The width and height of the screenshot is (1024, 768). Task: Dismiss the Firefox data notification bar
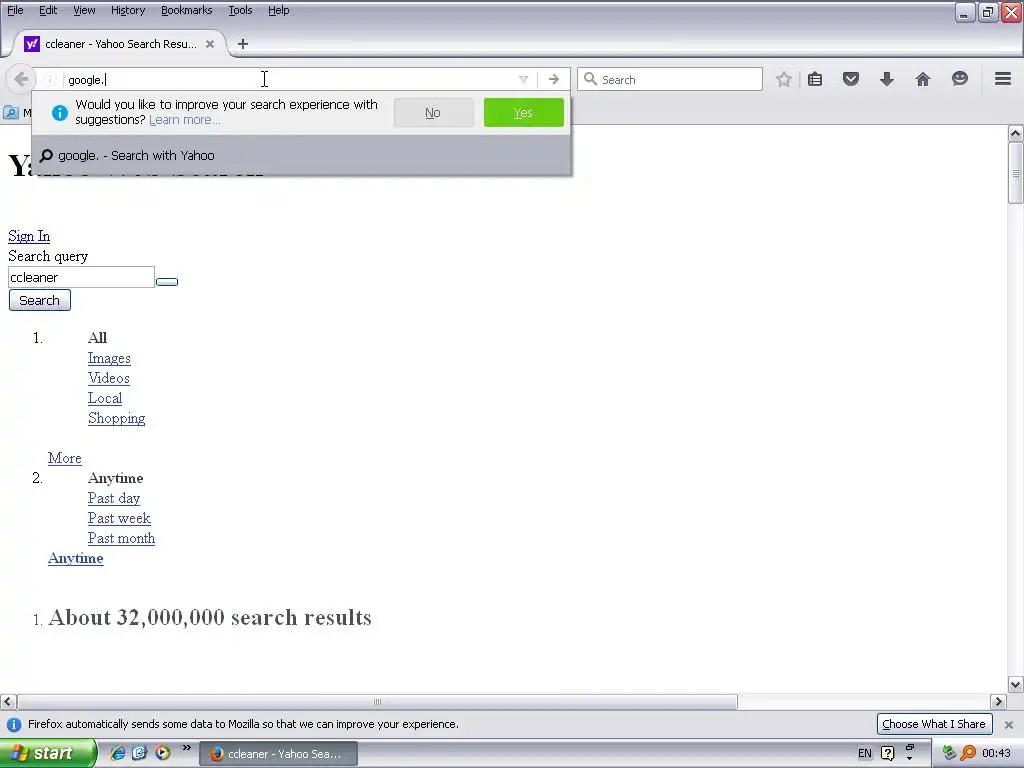1008,725
